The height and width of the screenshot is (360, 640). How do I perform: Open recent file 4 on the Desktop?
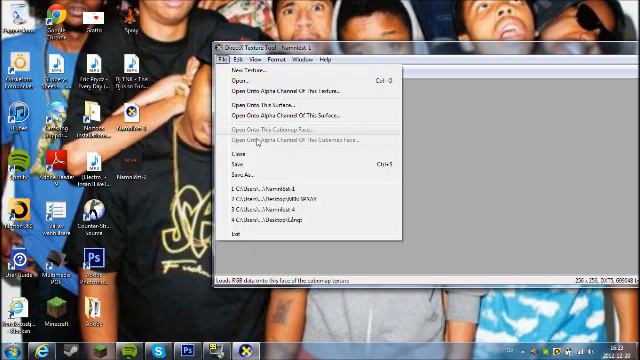coord(267,220)
